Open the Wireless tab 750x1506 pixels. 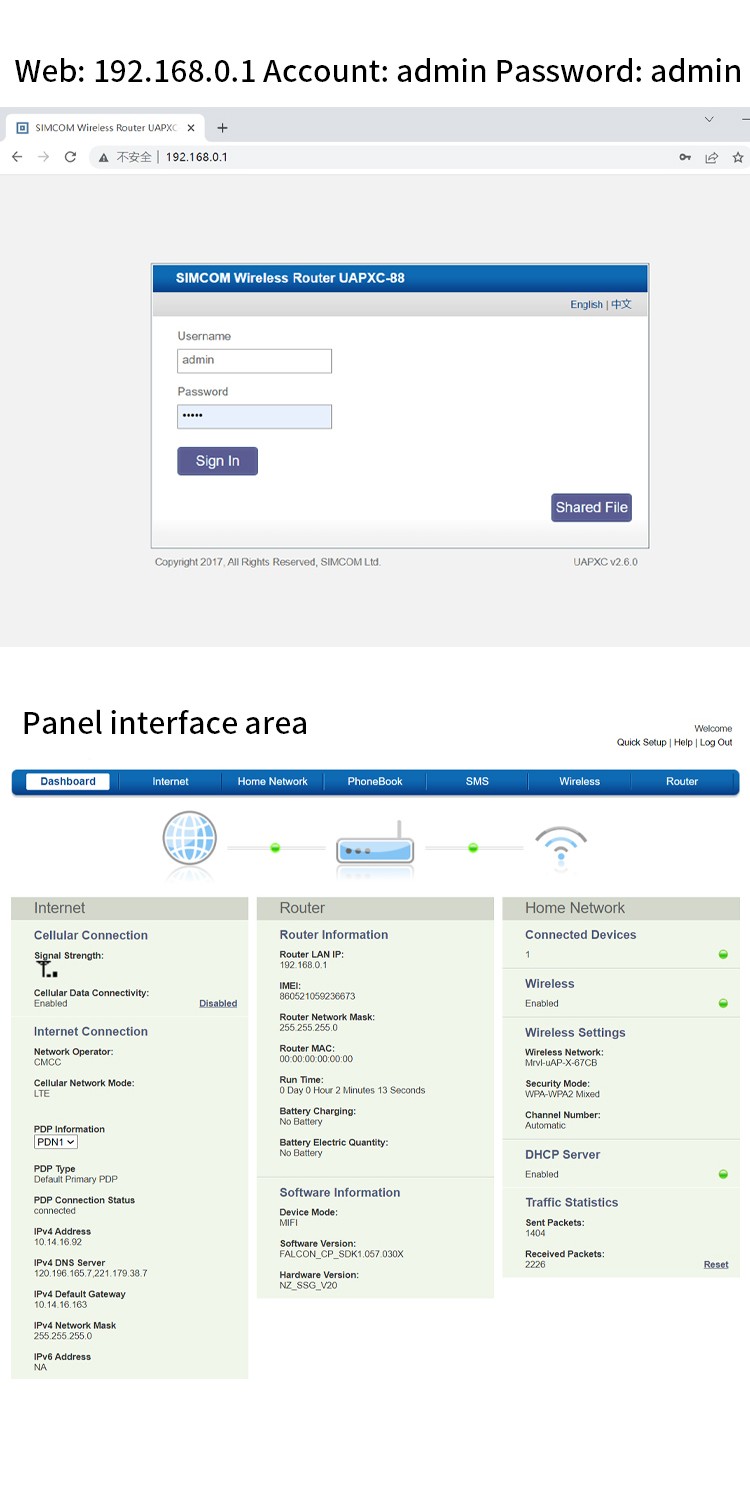pyautogui.click(x=579, y=782)
